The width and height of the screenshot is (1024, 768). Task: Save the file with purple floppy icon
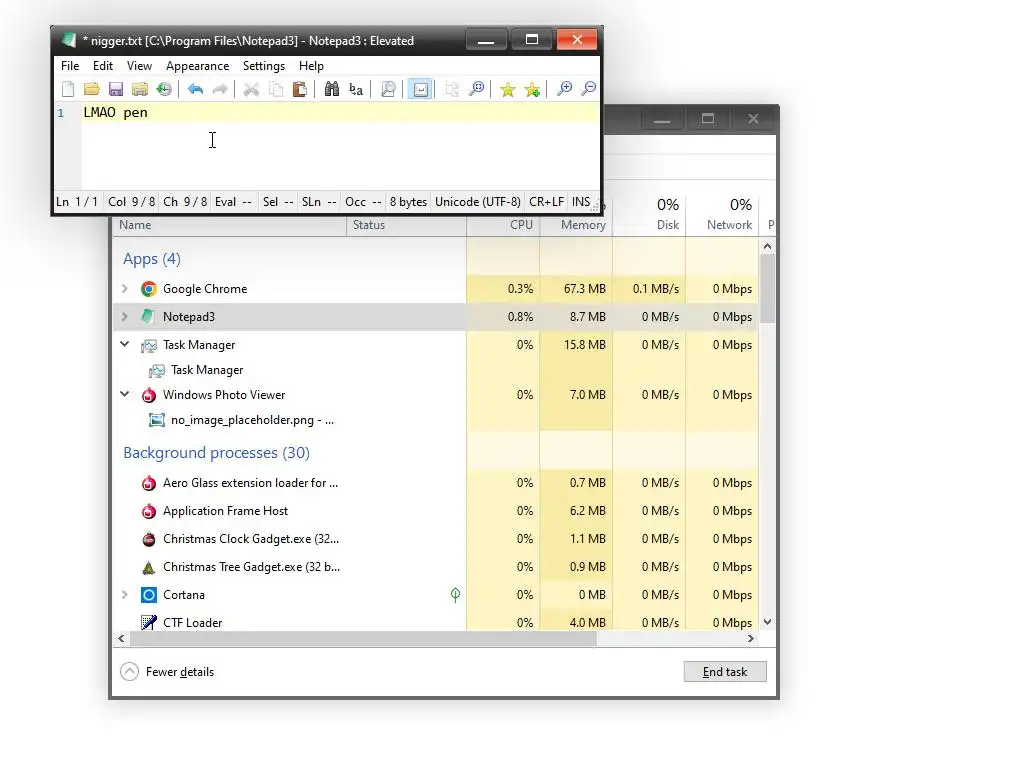pos(116,89)
